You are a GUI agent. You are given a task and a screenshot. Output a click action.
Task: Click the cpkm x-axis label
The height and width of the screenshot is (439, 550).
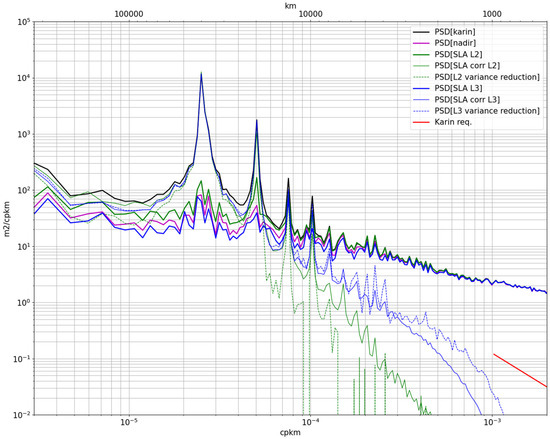coord(290,432)
